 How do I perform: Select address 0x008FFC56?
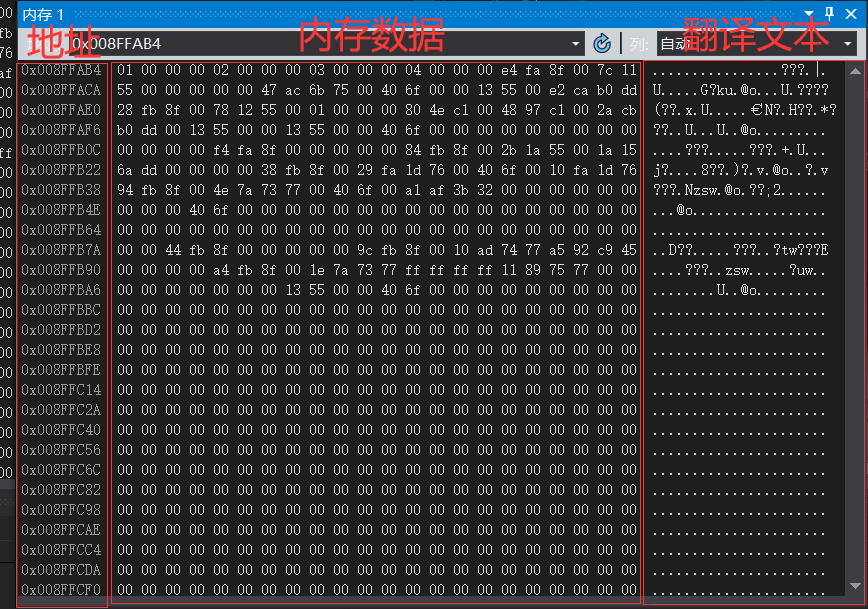[61, 450]
